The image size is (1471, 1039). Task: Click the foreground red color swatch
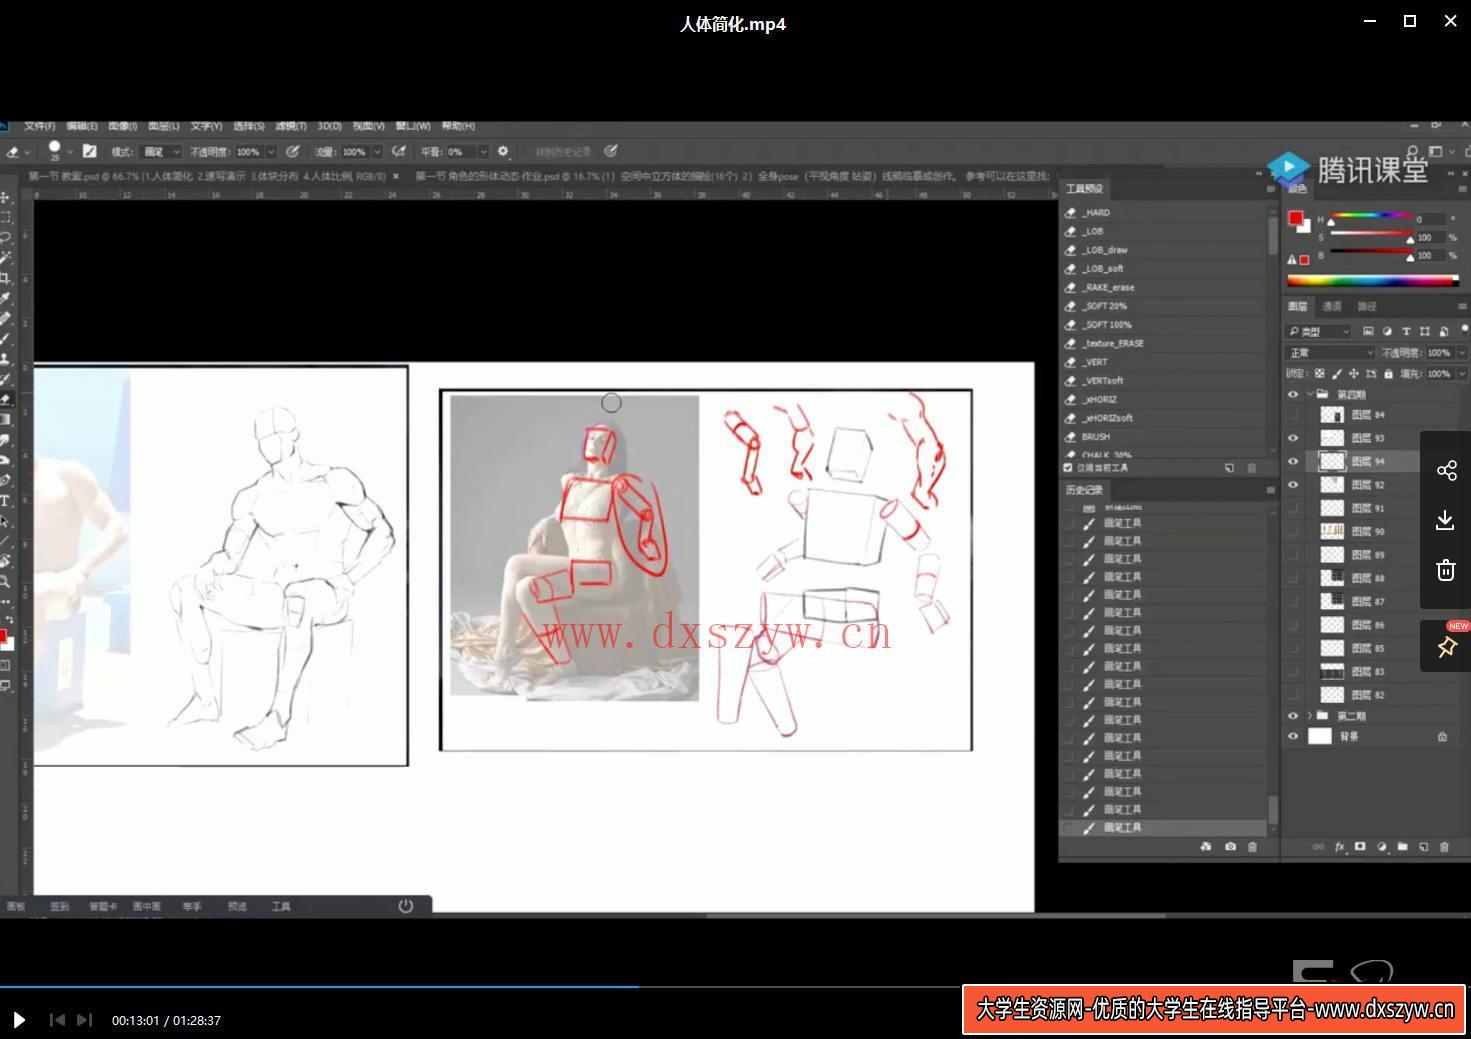point(1296,218)
